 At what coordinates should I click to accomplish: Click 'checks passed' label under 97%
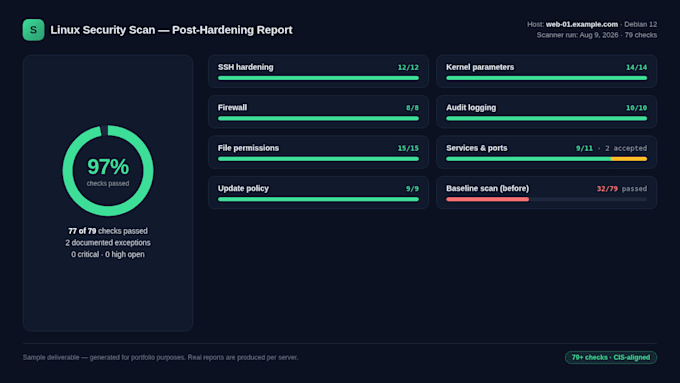tap(108, 183)
